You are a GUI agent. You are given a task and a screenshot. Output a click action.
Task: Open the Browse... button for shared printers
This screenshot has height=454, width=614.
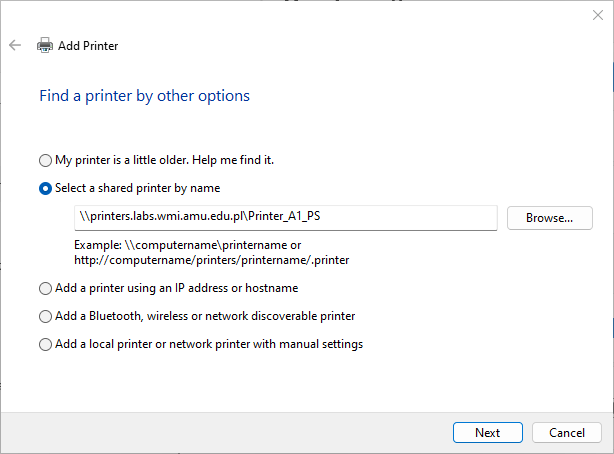point(549,218)
